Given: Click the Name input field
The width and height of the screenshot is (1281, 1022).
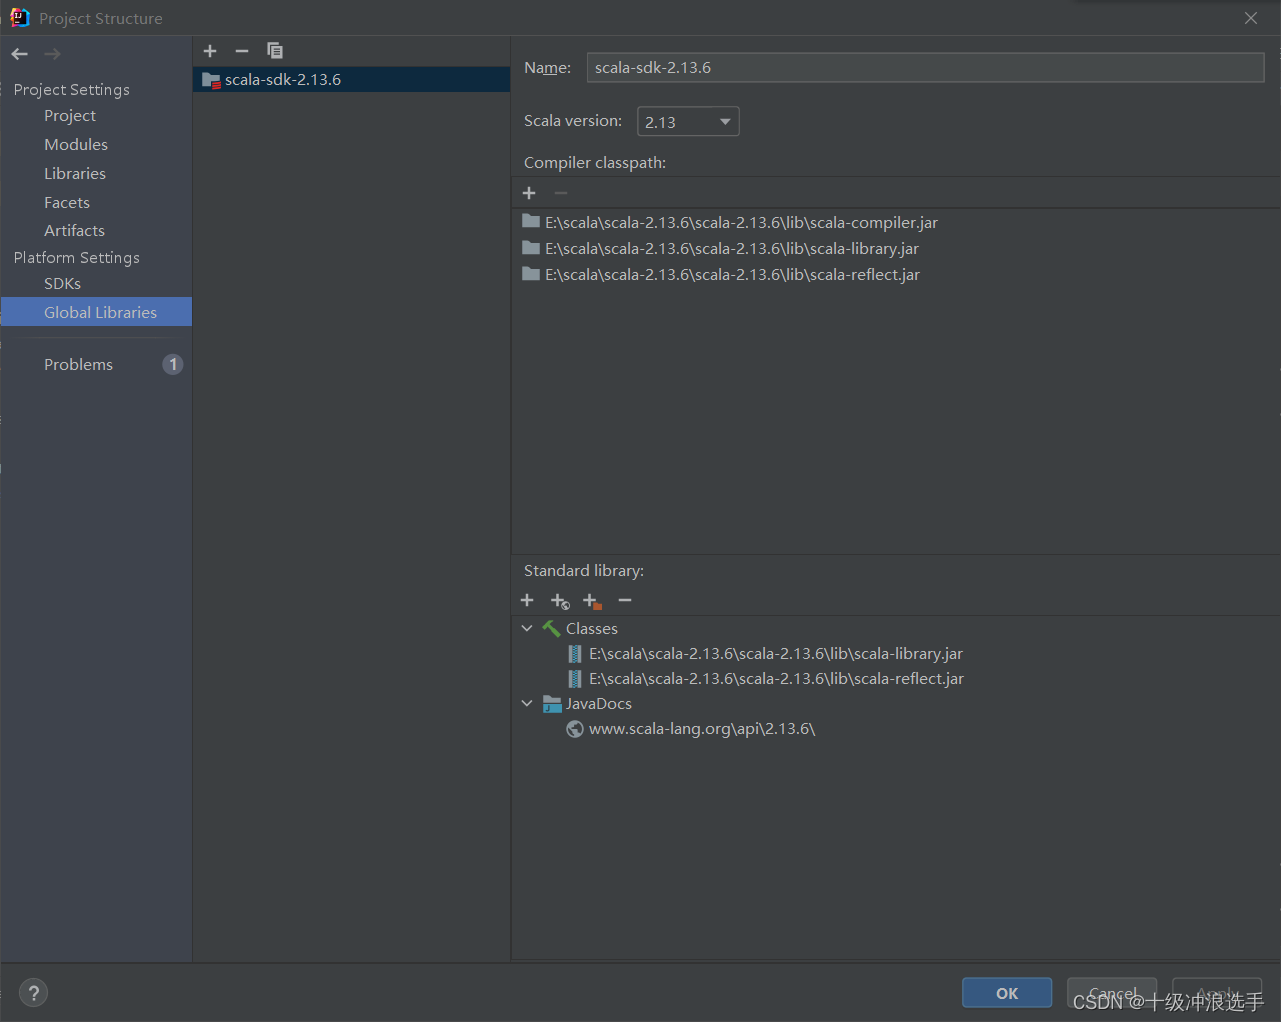Looking at the screenshot, I should [925, 67].
